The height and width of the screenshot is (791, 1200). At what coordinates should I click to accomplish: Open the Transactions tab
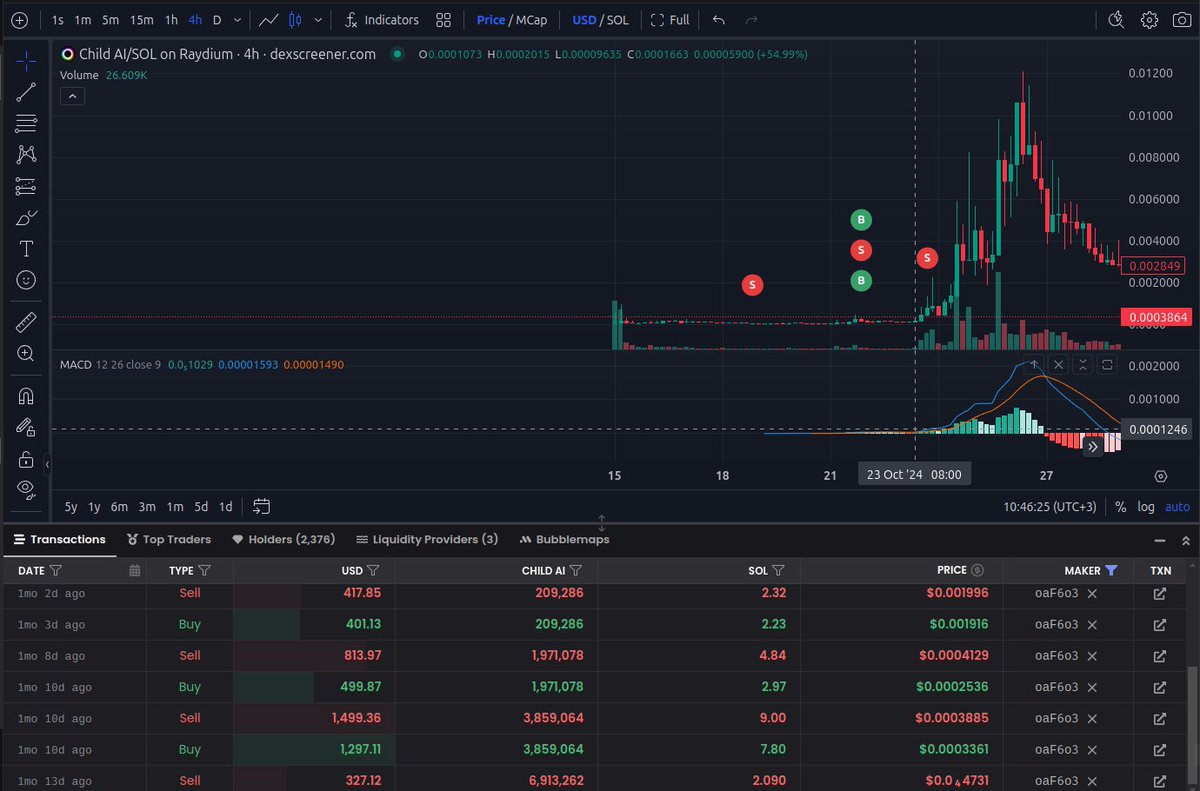[59, 539]
